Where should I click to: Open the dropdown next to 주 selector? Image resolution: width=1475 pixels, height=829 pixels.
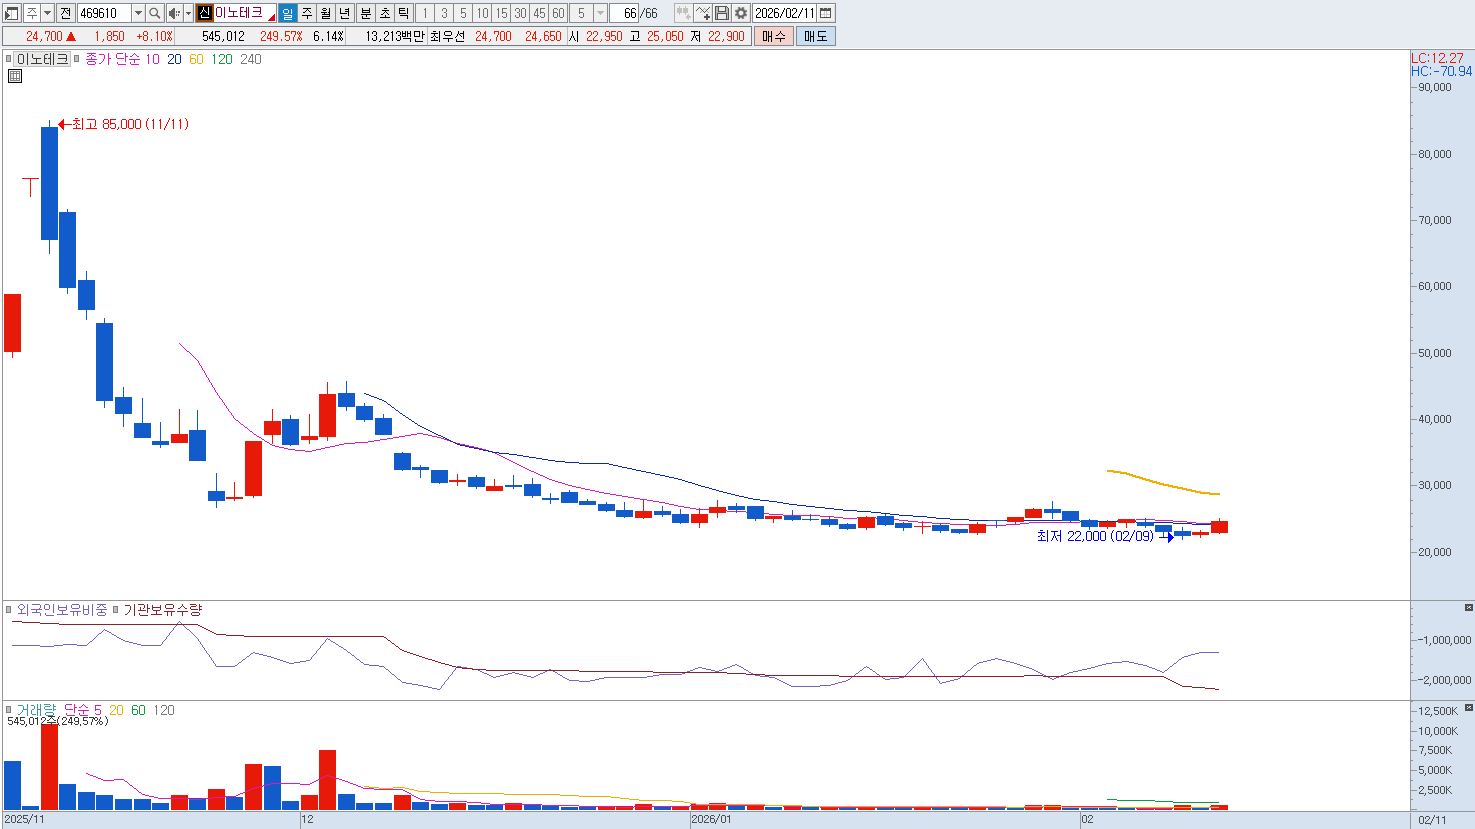click(x=47, y=13)
